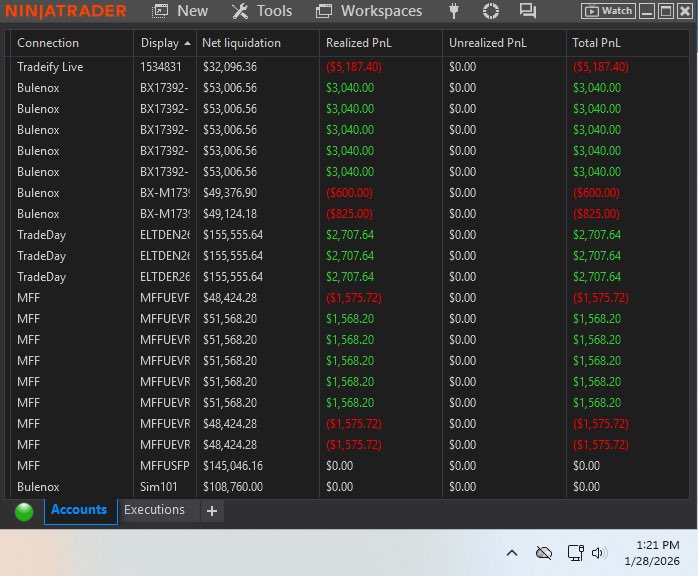698x576 pixels.
Task: Click realized PnL ($825.00)
Action: [x=349, y=214]
